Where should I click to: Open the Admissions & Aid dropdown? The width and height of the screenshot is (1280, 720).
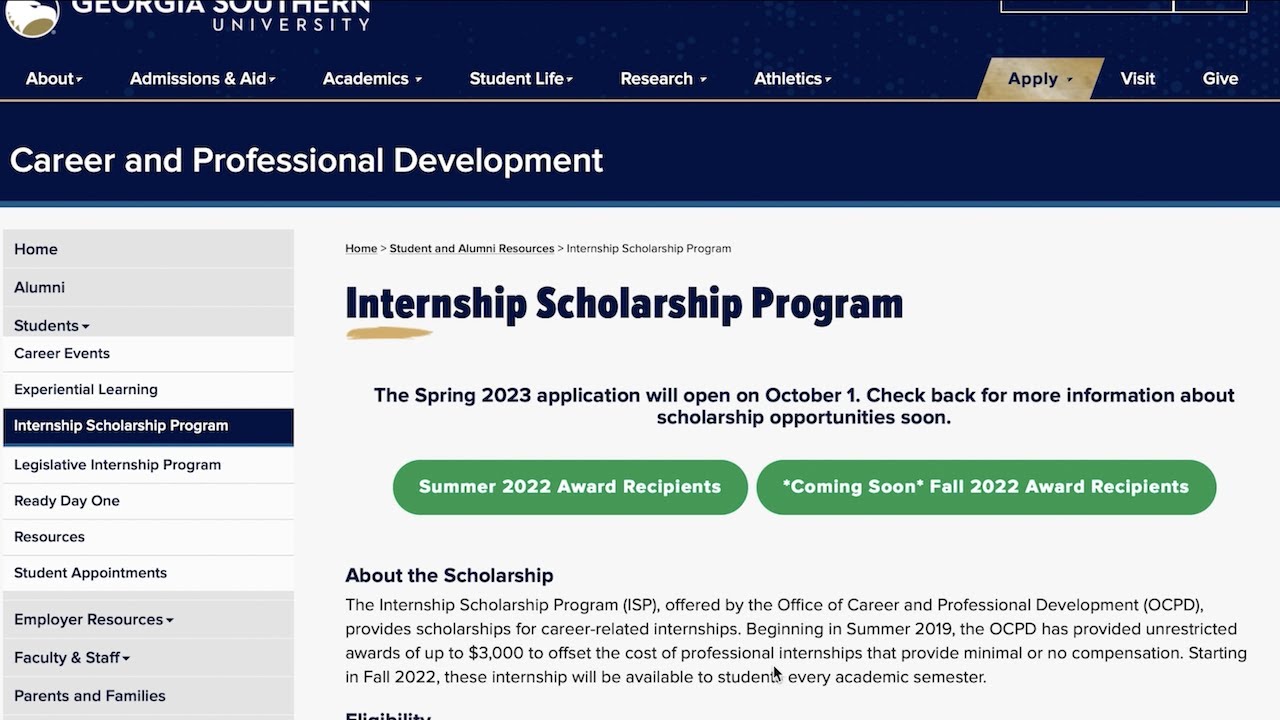pos(202,79)
